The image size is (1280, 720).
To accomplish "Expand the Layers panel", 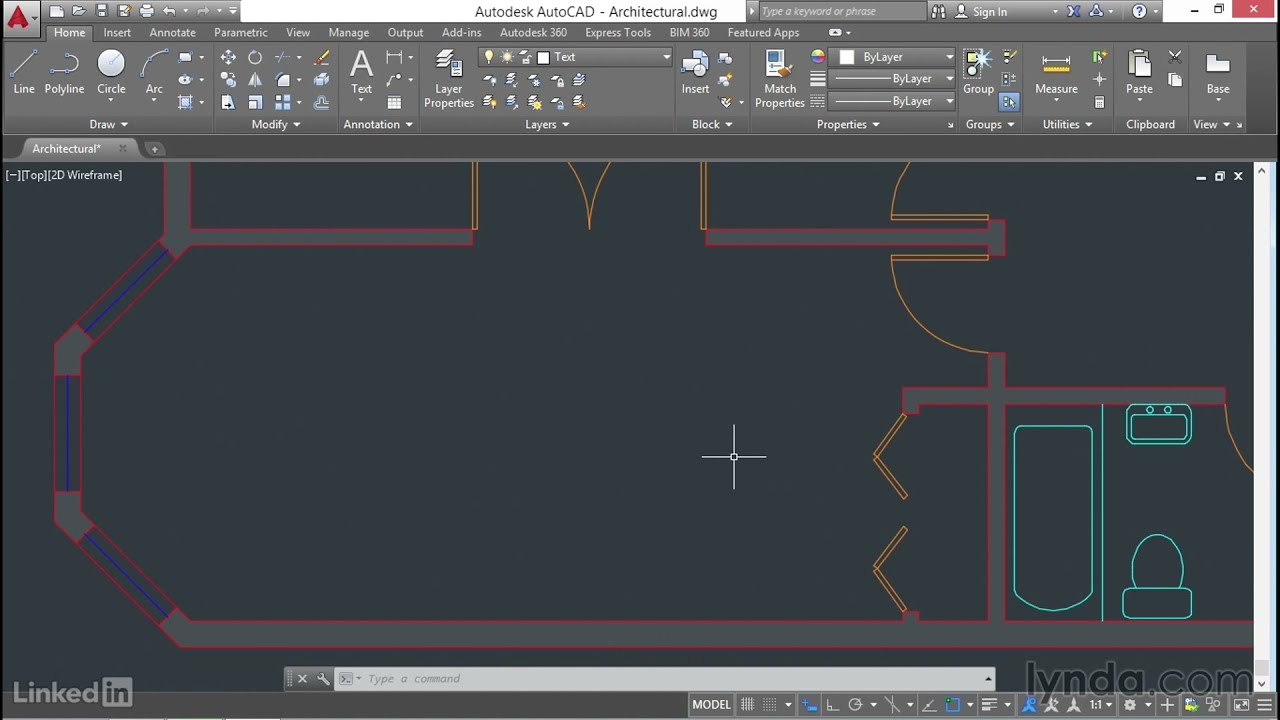I will 547,125.
